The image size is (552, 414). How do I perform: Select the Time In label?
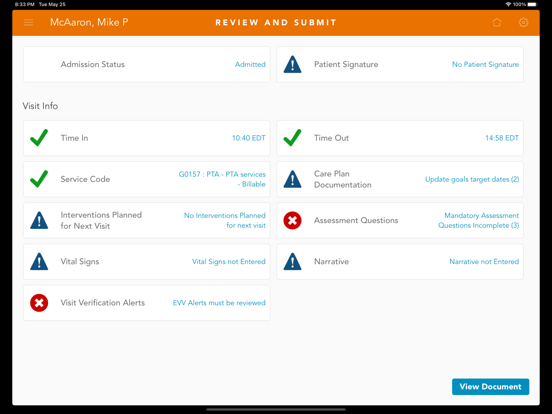pos(74,138)
